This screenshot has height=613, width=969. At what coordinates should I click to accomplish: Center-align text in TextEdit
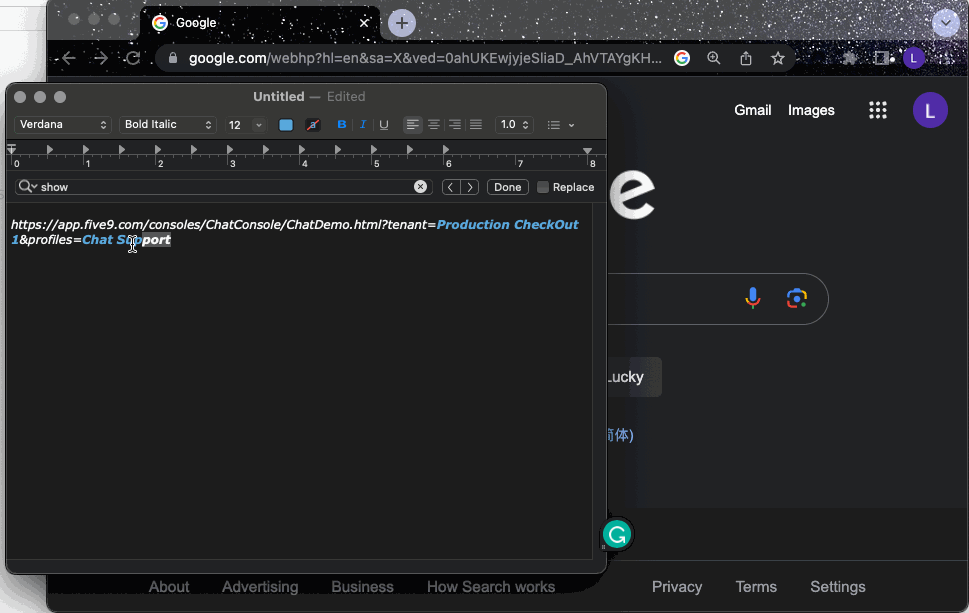[x=434, y=125]
